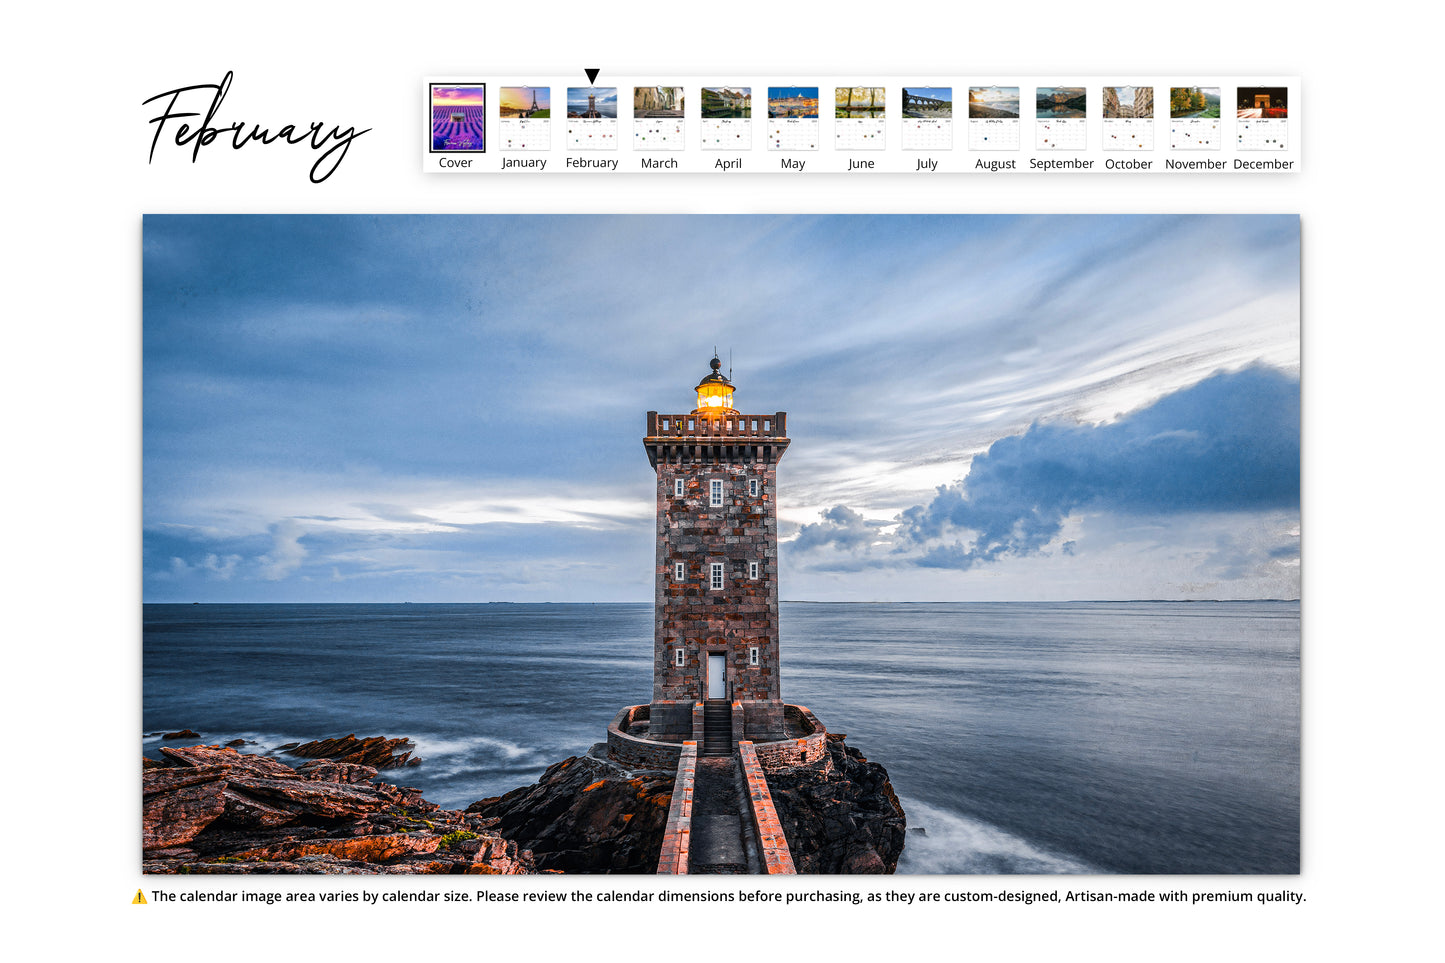Click the October label text

pos(1129,164)
